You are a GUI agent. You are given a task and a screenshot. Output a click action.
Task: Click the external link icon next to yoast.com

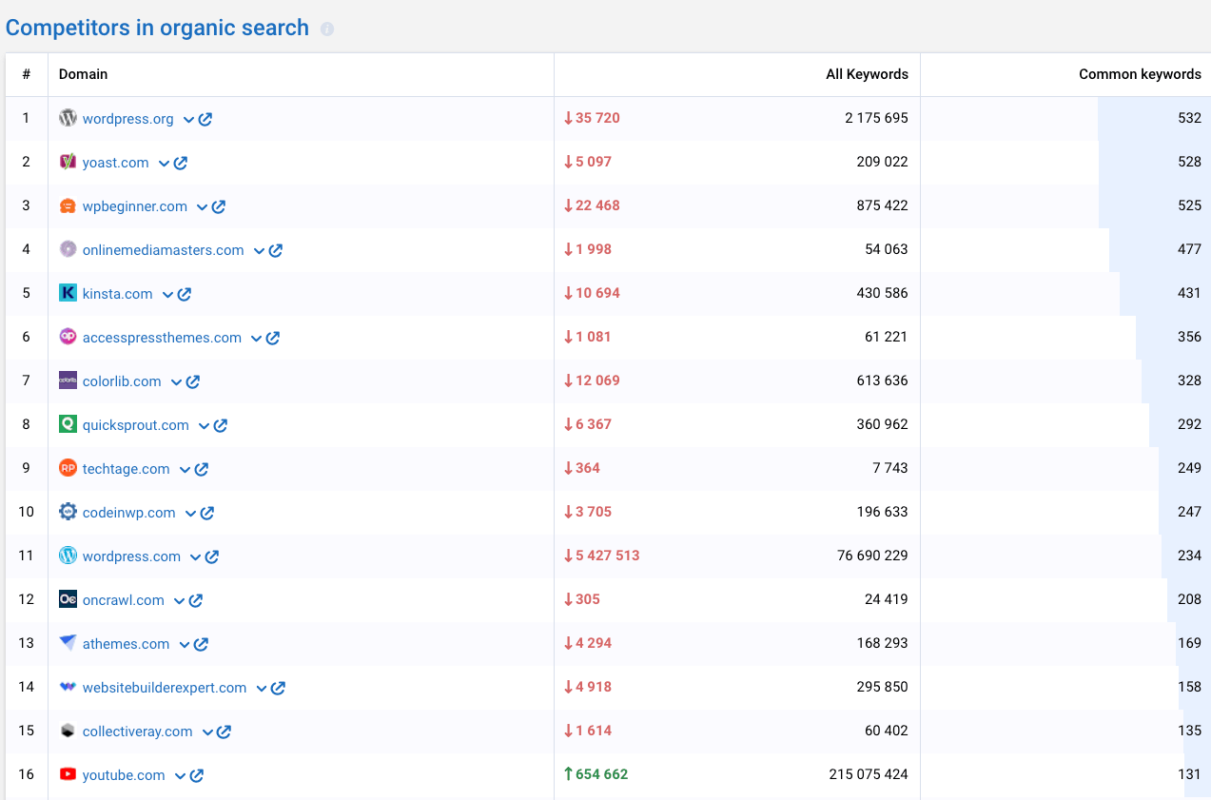pos(180,163)
